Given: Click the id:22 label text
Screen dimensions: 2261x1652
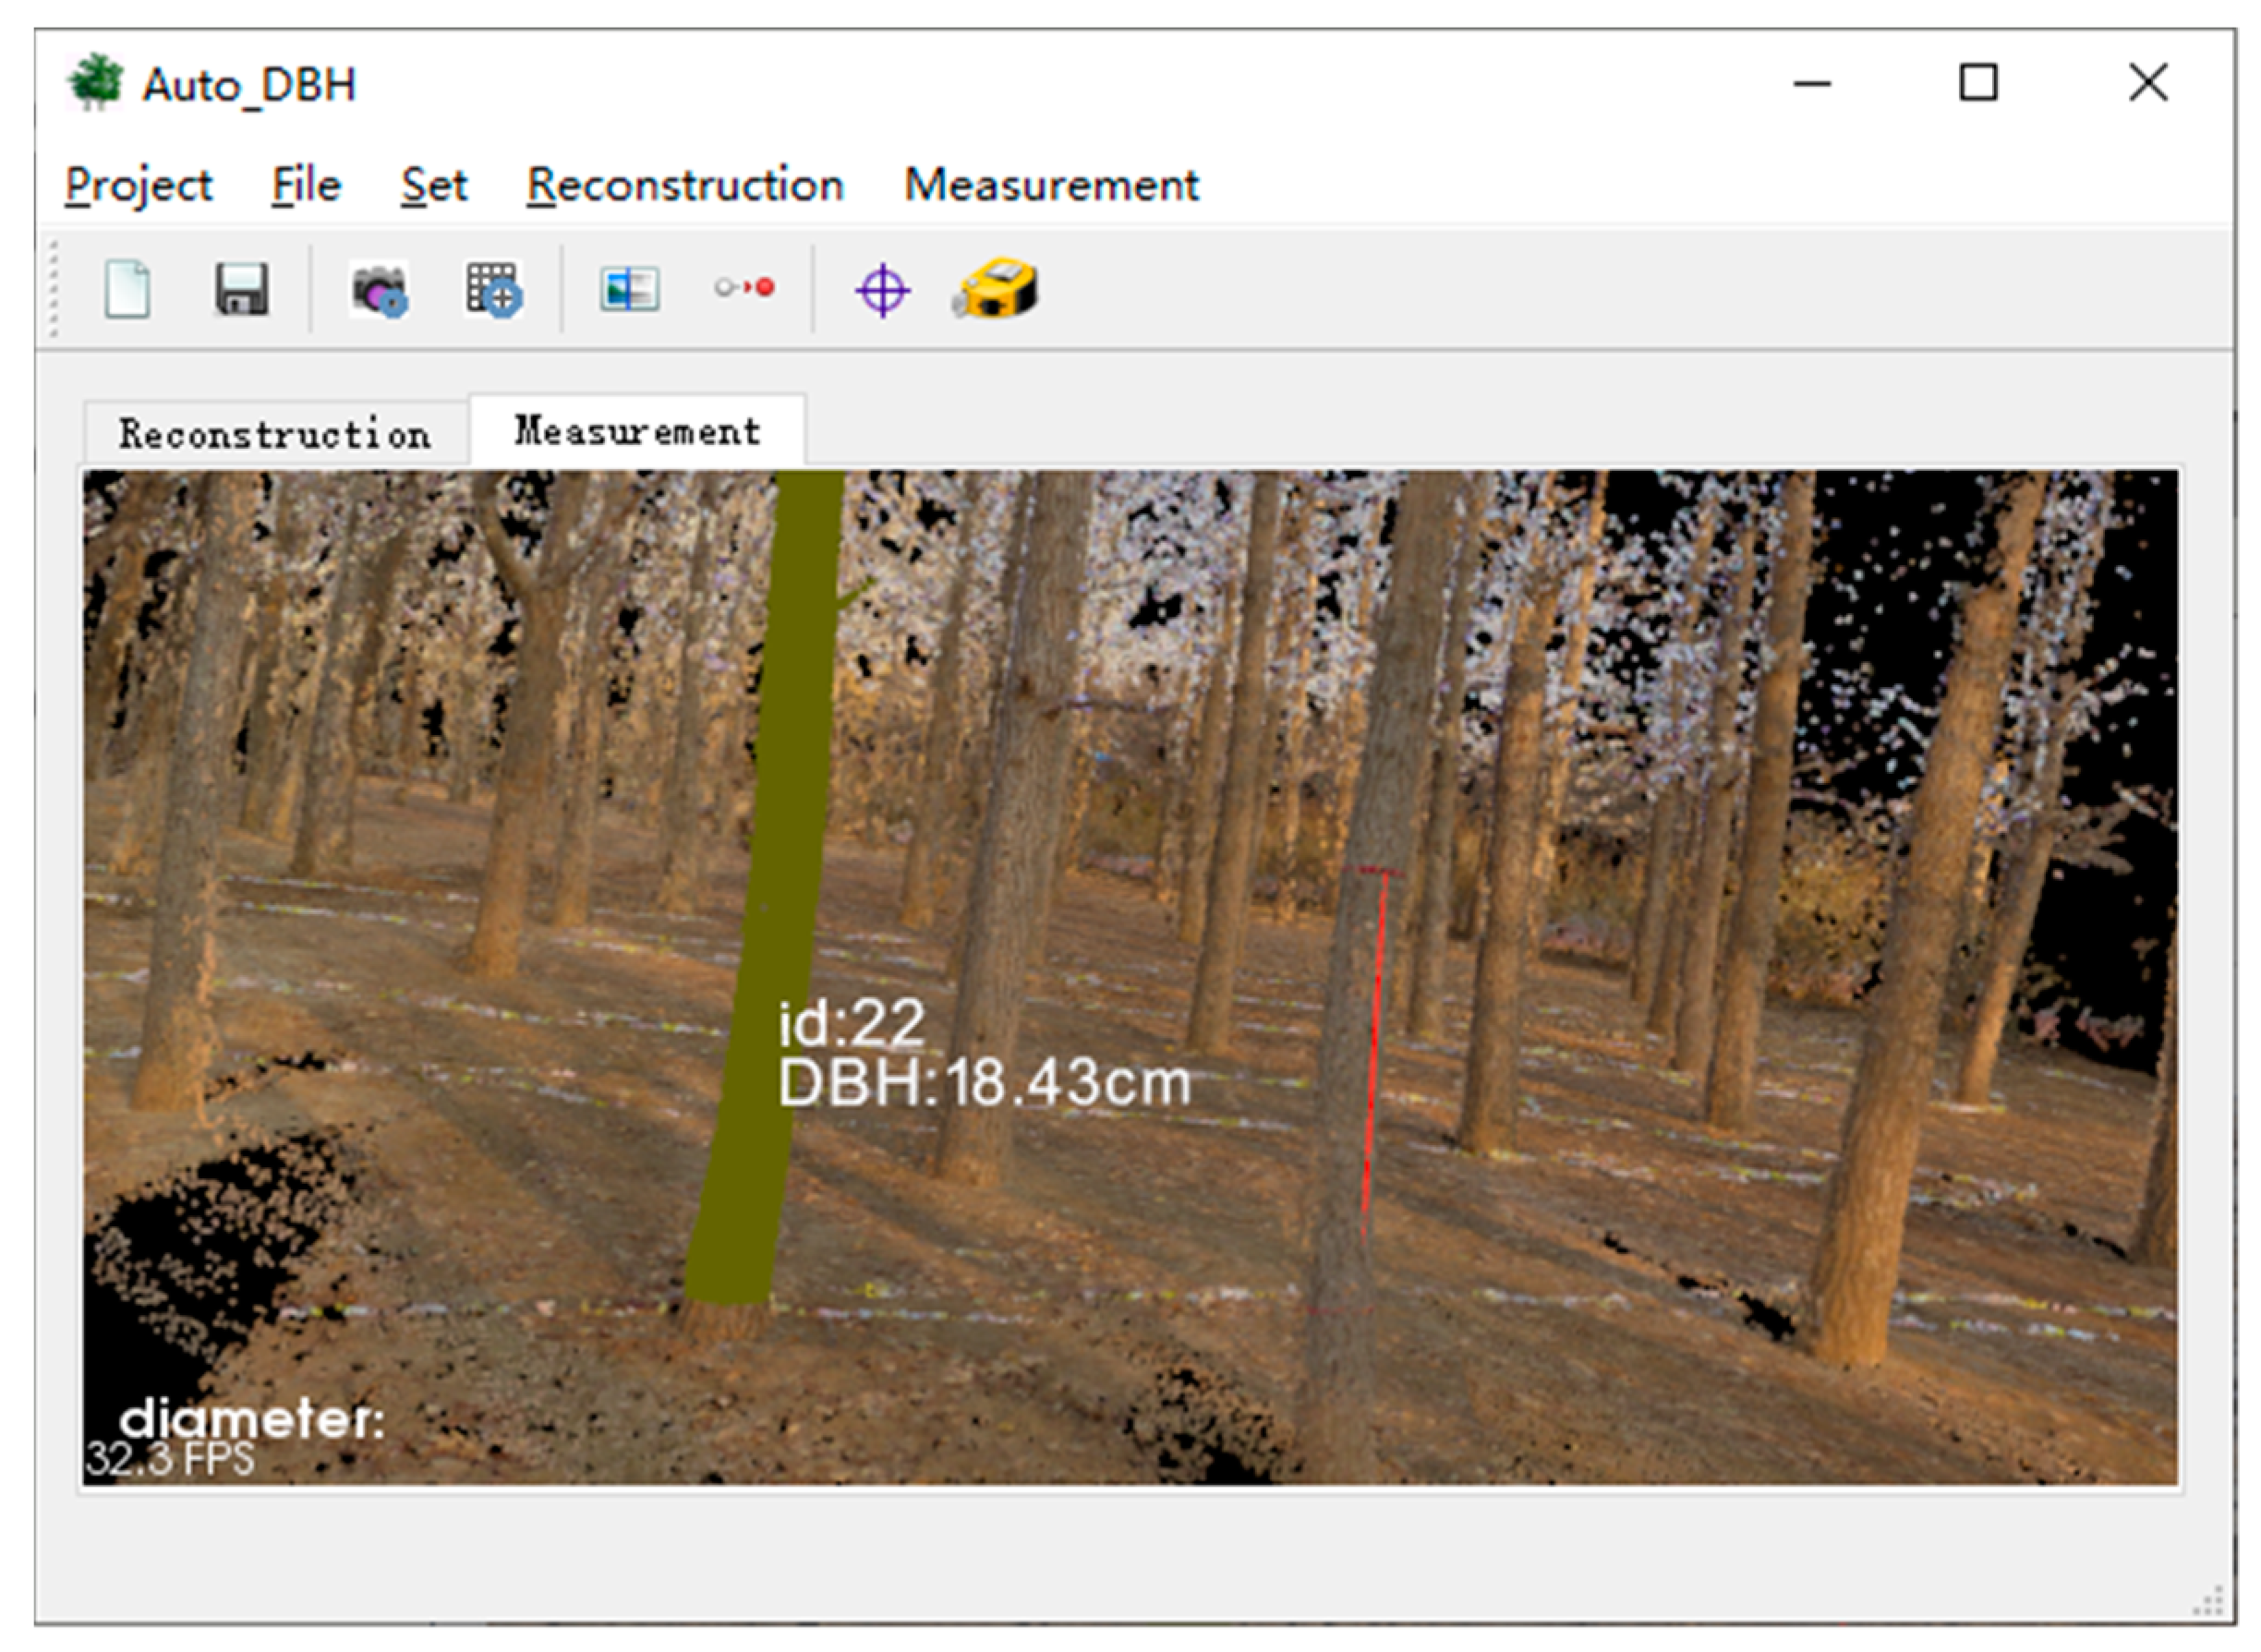Looking at the screenshot, I should coord(852,1023).
